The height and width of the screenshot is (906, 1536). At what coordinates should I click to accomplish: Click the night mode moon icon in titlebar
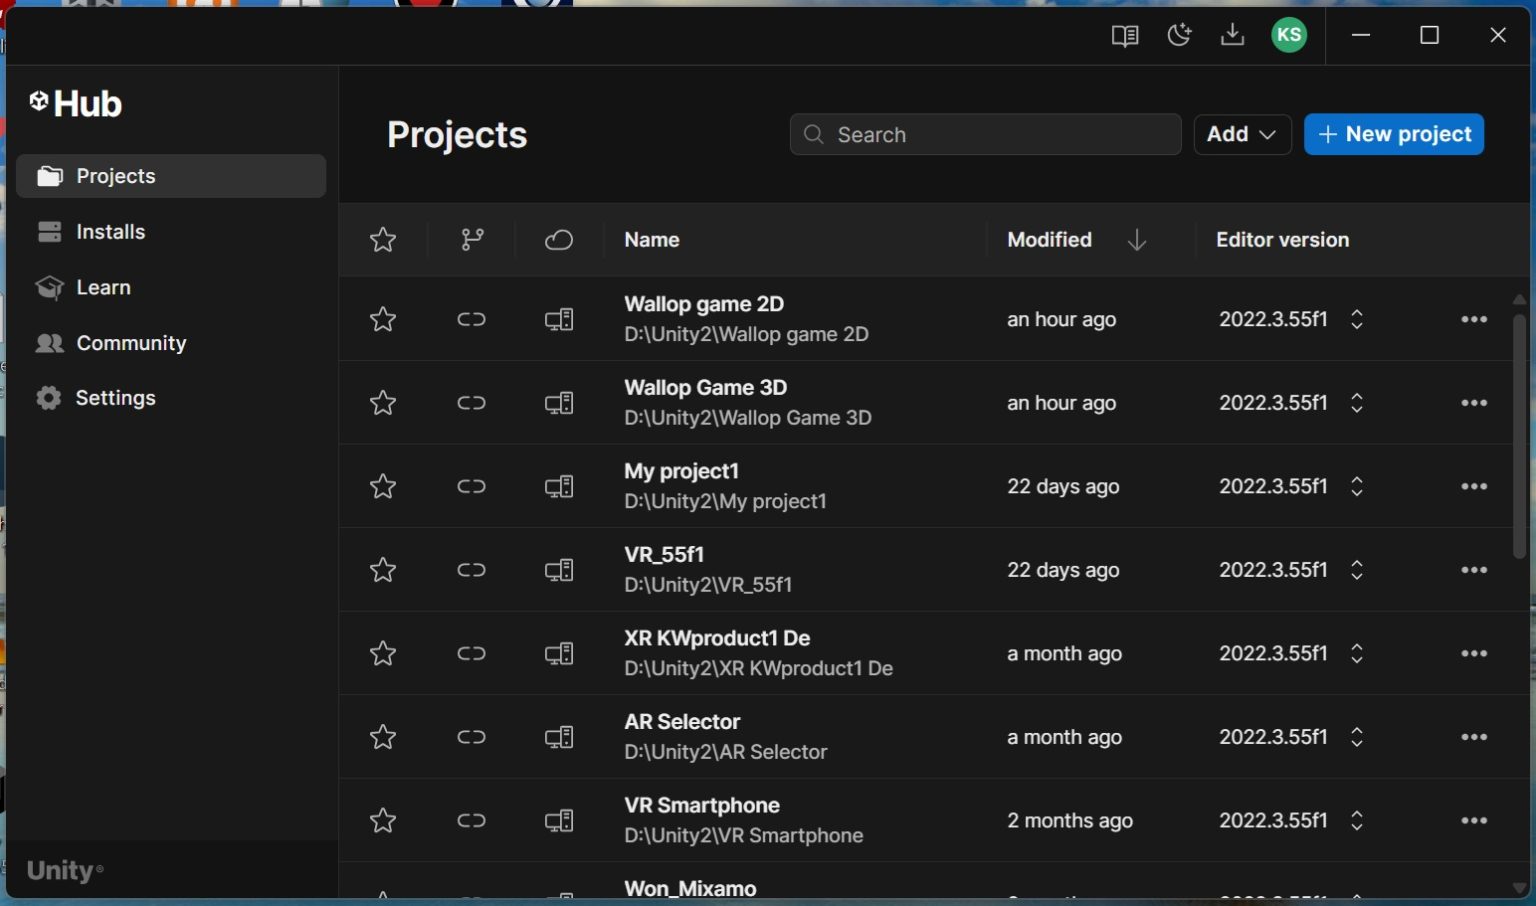pyautogui.click(x=1179, y=35)
